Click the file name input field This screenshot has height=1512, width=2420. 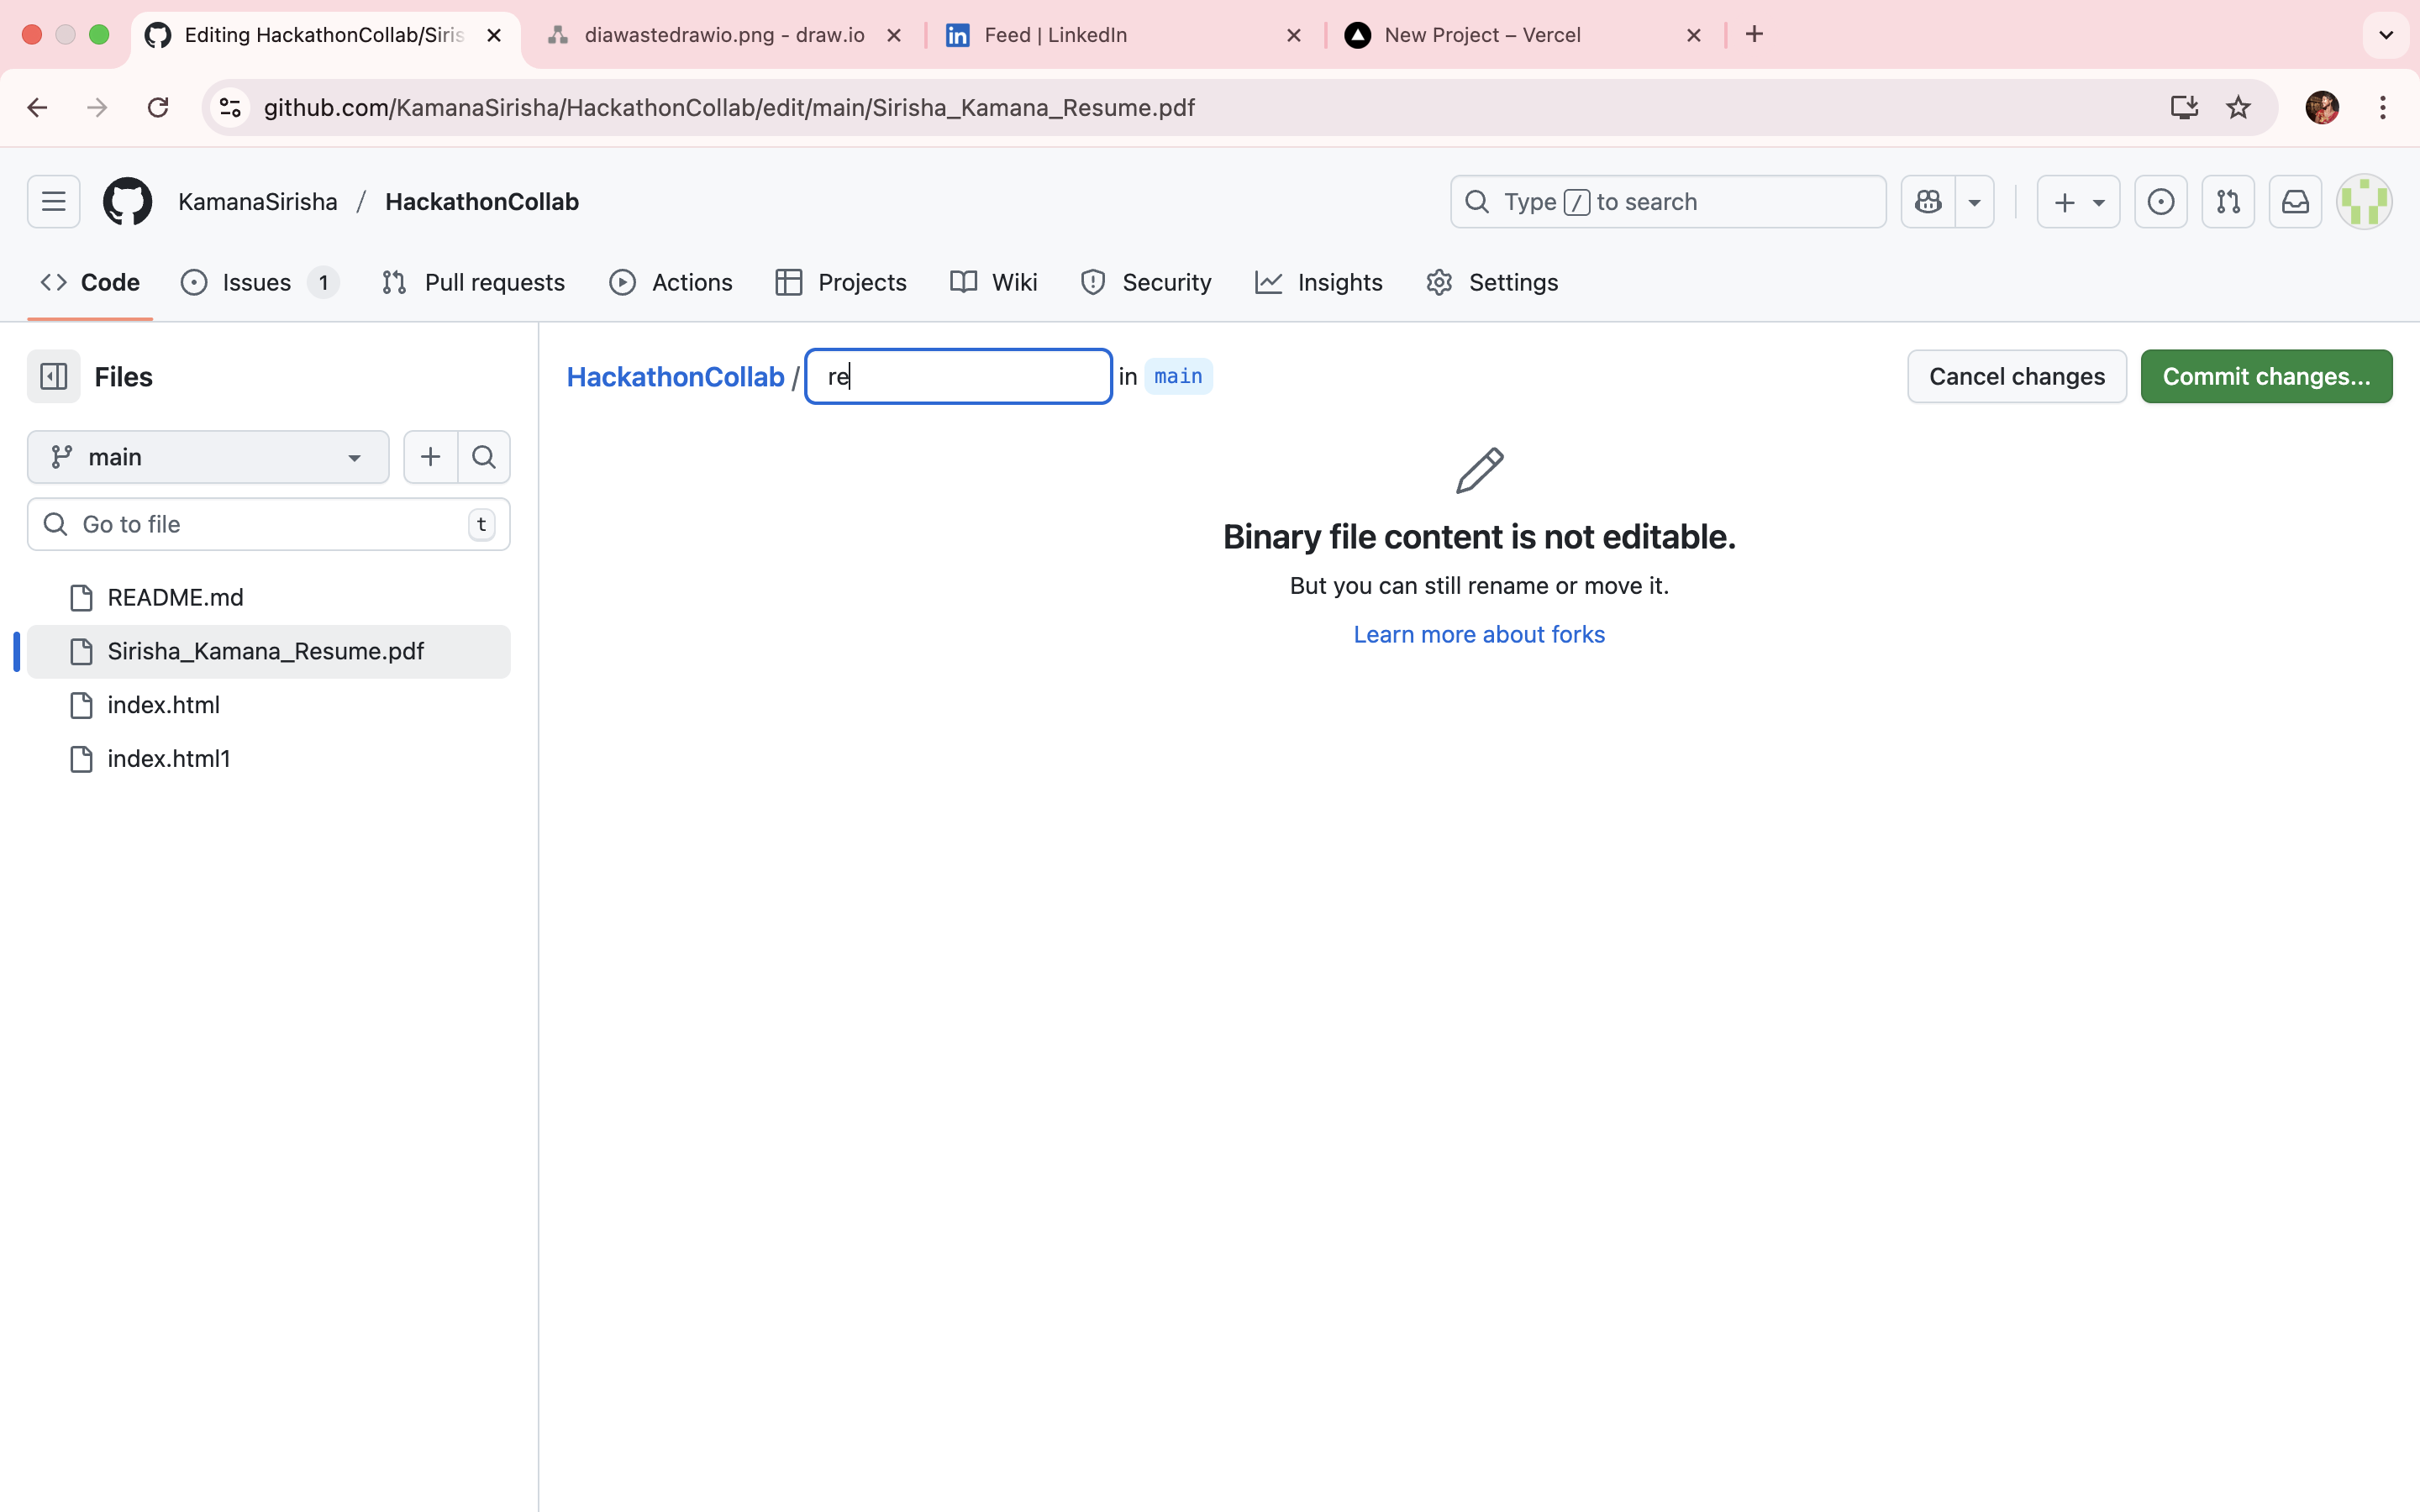[x=958, y=377]
